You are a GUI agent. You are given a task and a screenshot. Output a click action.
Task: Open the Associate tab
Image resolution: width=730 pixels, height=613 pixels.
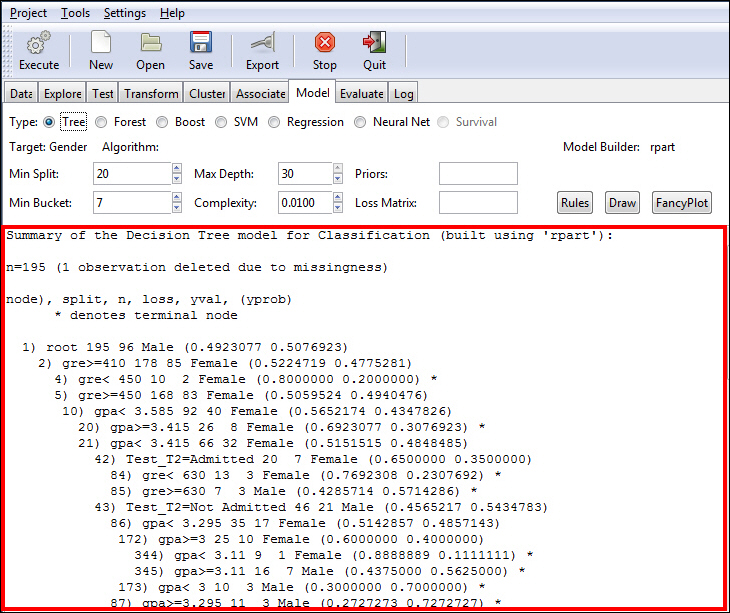point(260,94)
